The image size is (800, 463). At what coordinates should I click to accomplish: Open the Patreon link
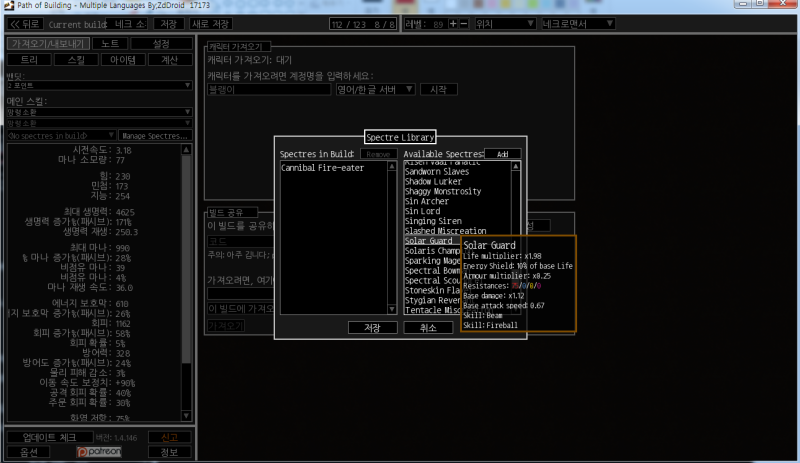tap(99, 452)
